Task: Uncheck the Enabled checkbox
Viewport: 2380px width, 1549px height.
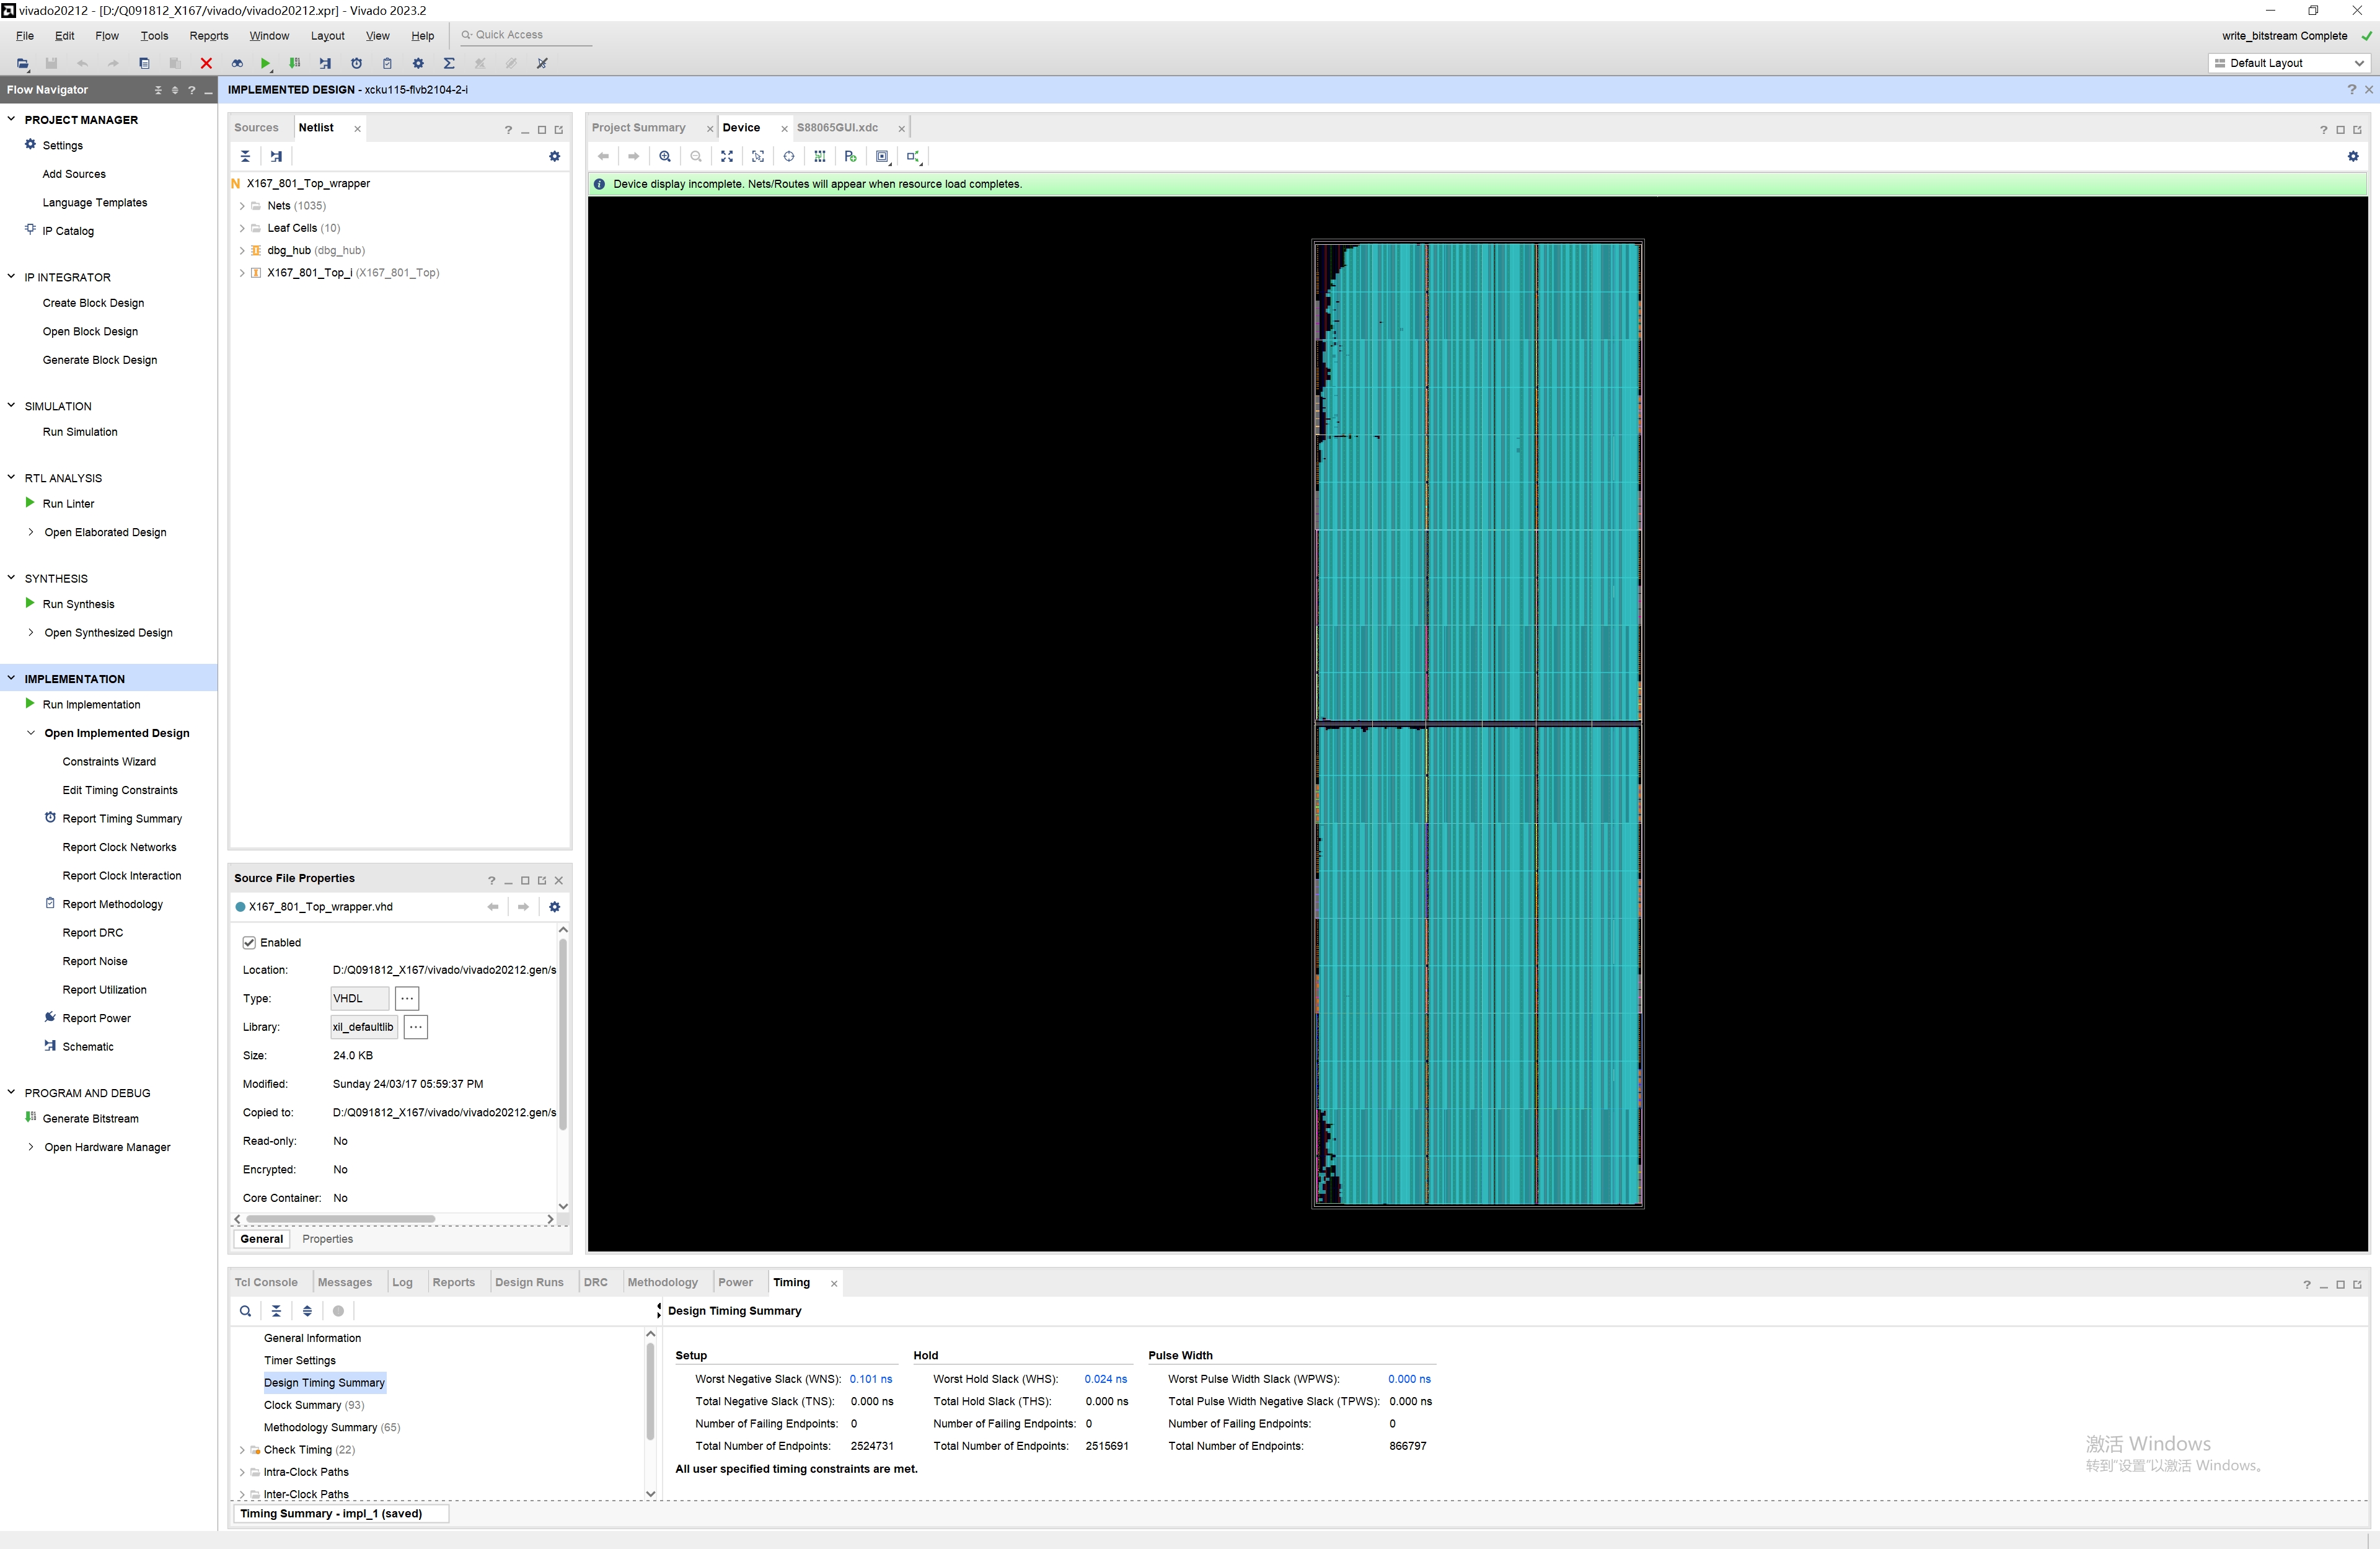Action: click(x=249, y=942)
